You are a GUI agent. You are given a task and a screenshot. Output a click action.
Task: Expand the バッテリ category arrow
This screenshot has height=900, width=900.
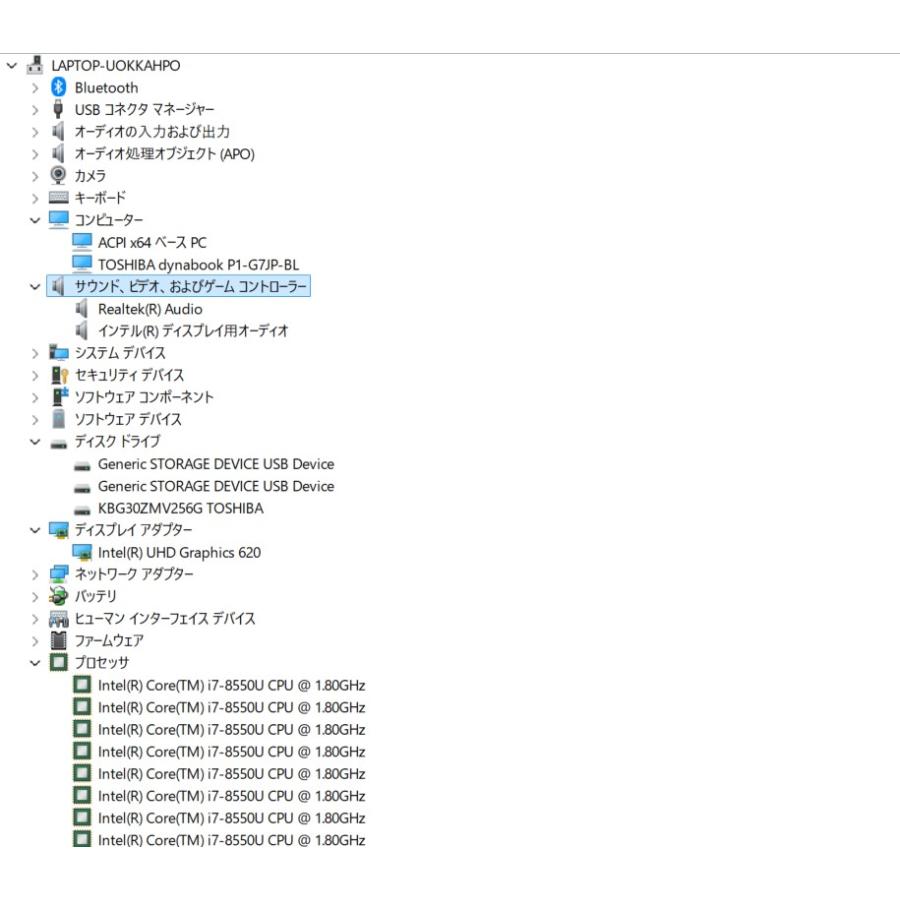(x=35, y=597)
